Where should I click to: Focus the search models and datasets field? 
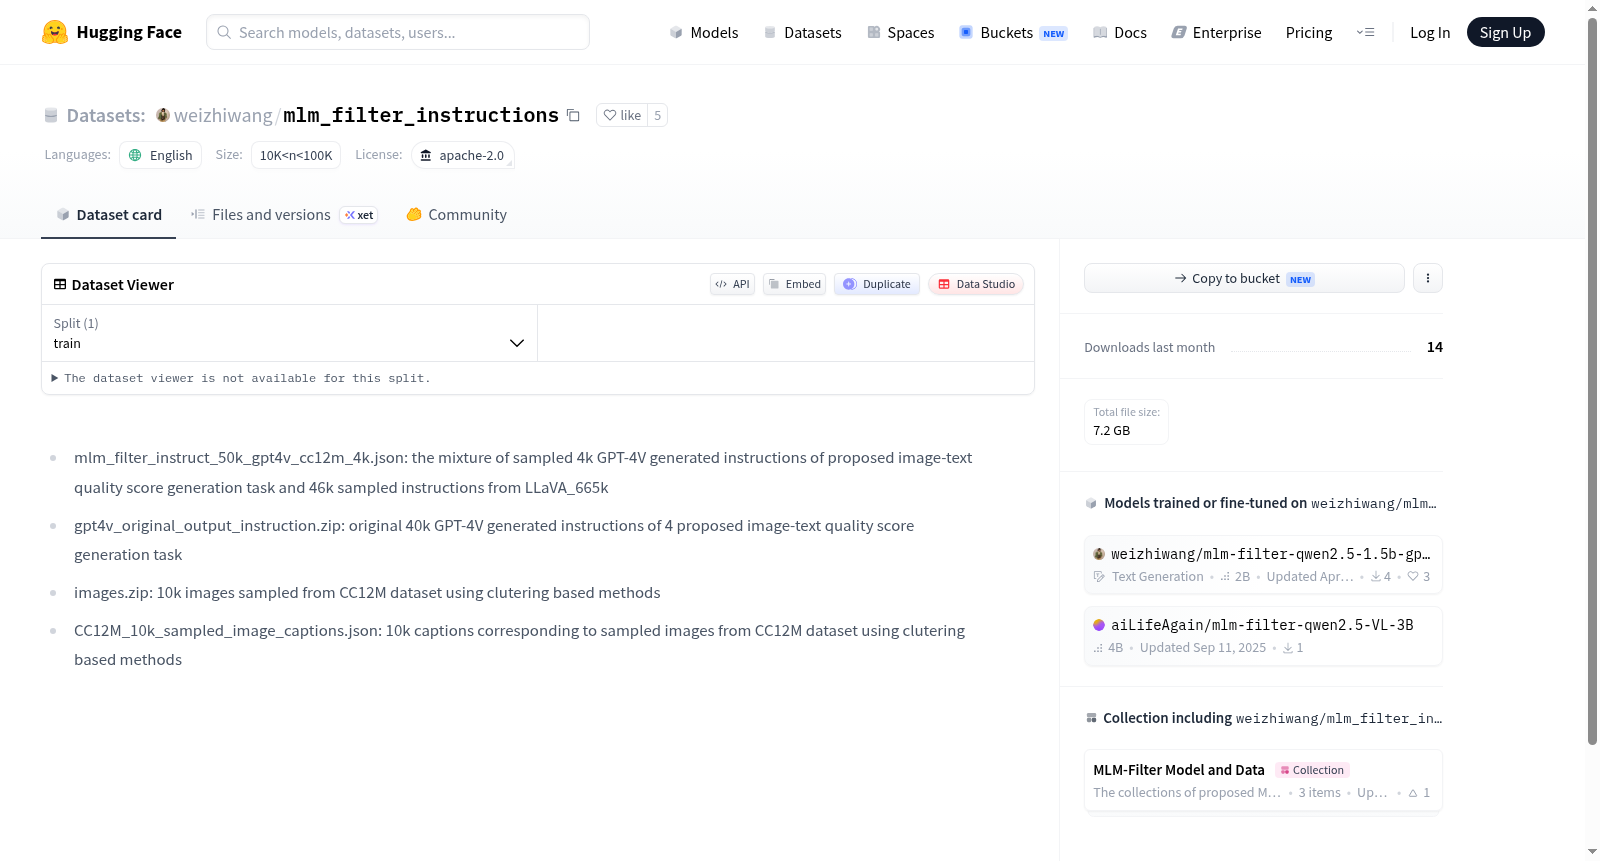398,32
